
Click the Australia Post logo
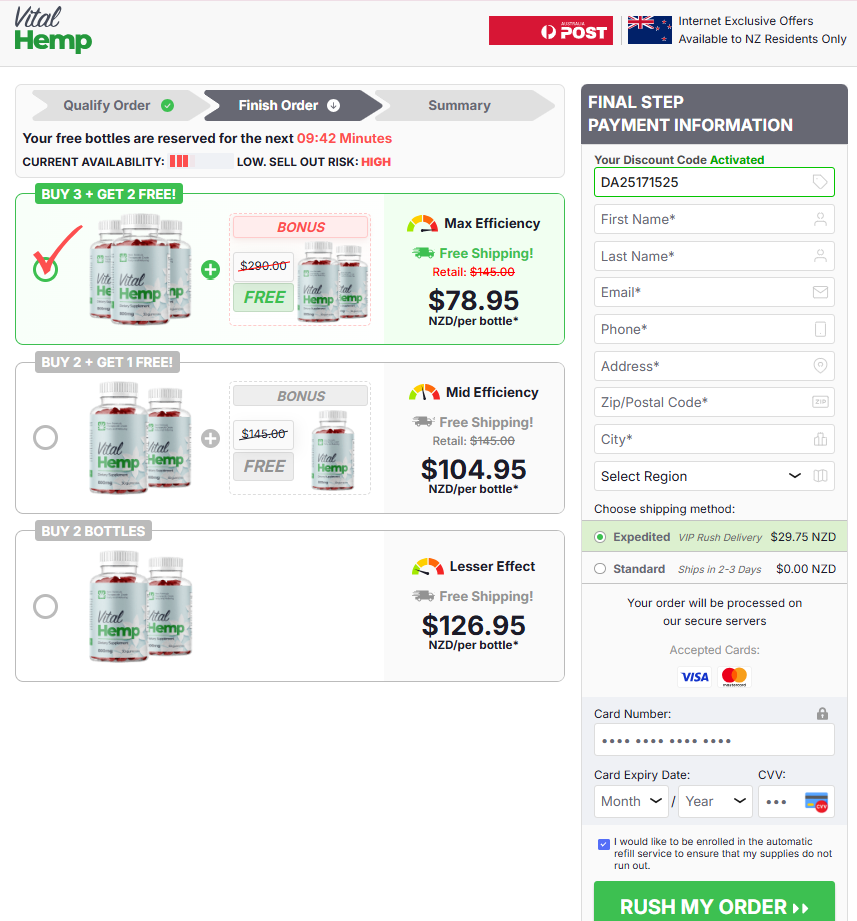click(x=550, y=30)
